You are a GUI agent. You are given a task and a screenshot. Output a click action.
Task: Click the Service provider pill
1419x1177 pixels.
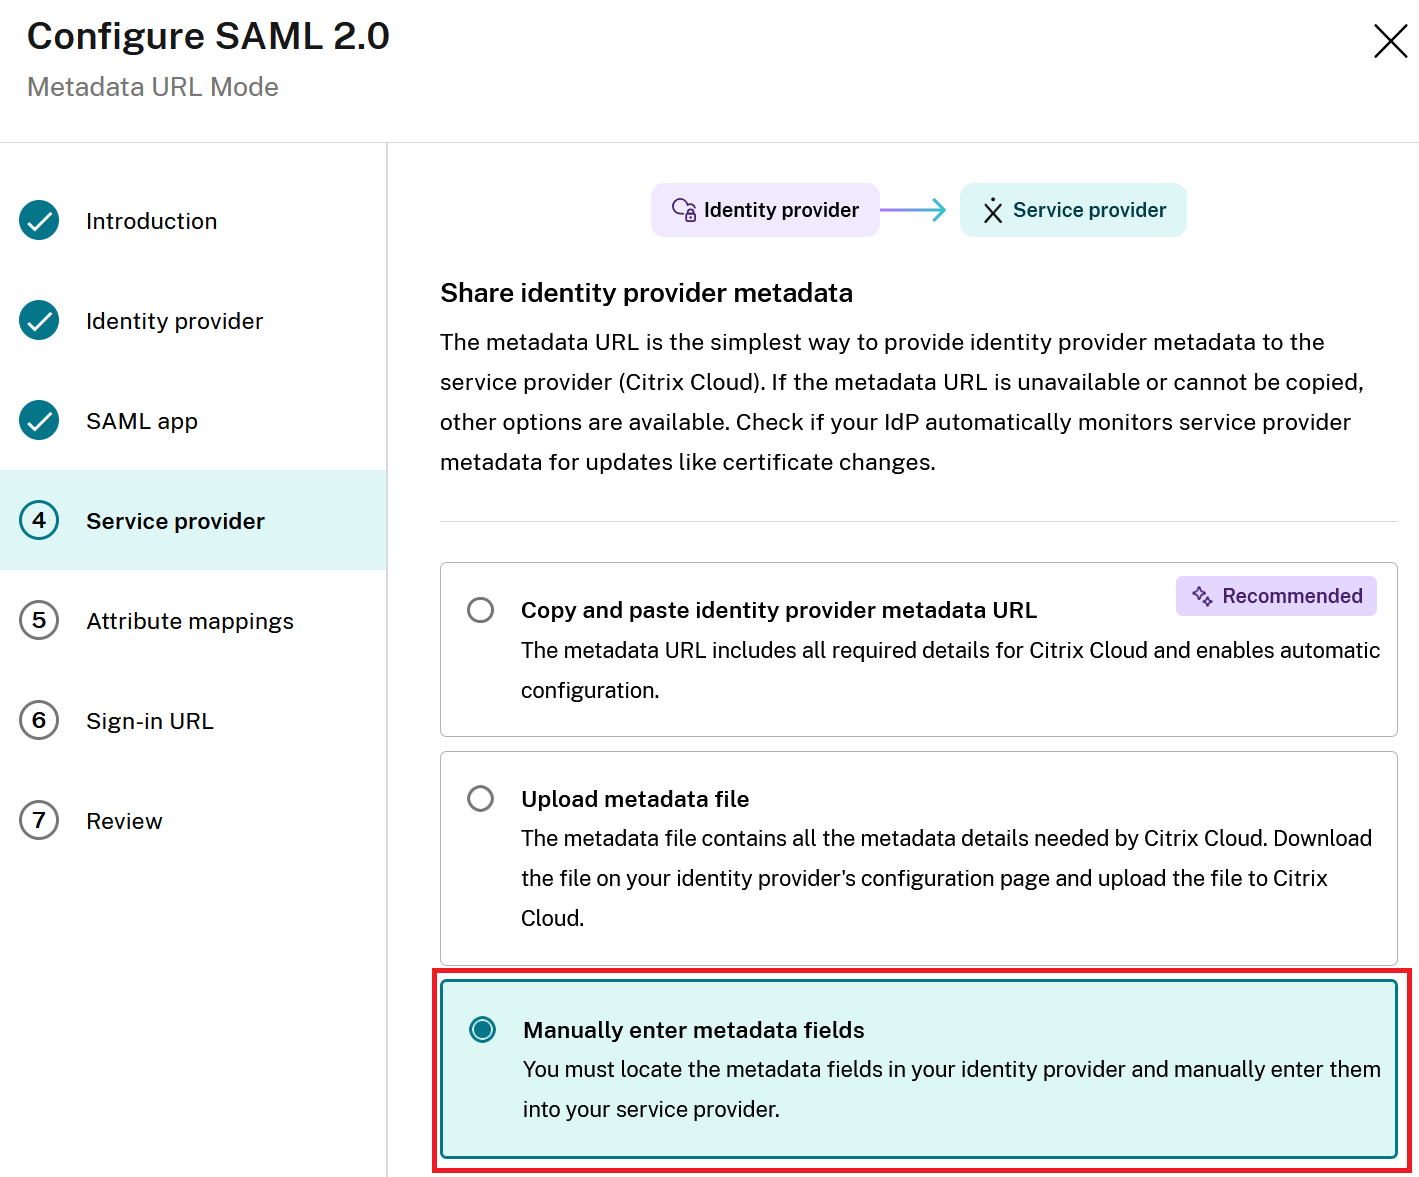tap(1073, 210)
